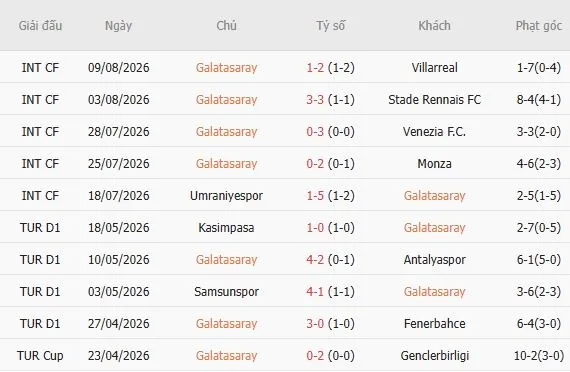
Task: Select Galatasaray in the 09/08/2026 row
Action: tap(226, 68)
